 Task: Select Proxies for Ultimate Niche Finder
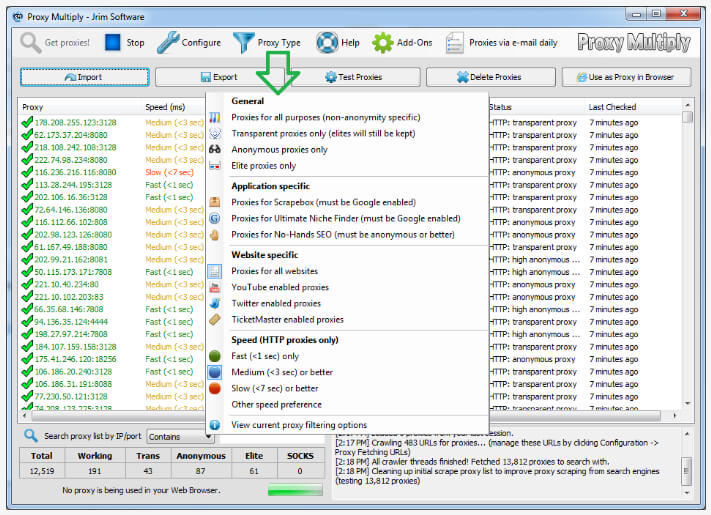[x=346, y=219]
